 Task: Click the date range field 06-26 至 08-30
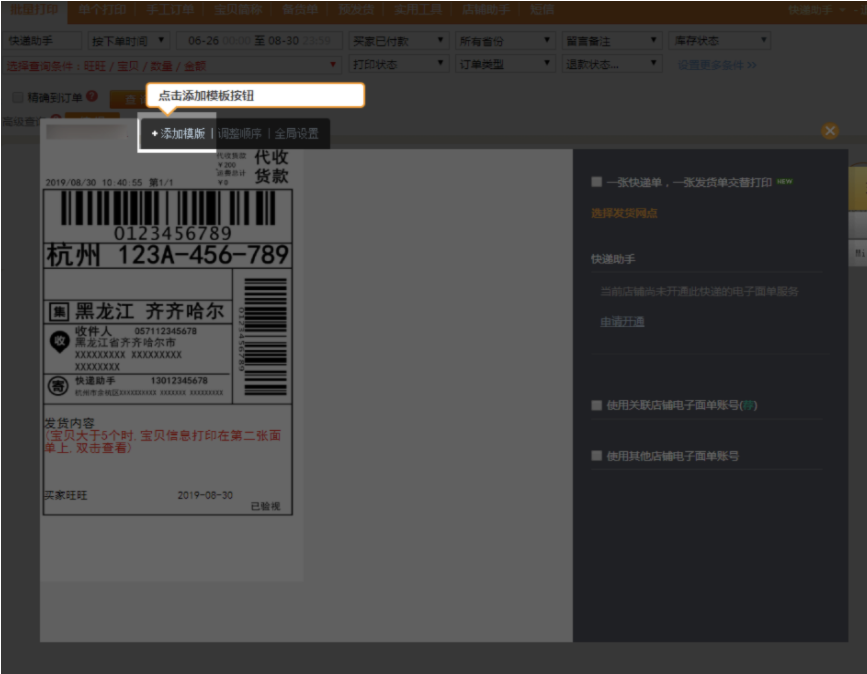tap(259, 41)
